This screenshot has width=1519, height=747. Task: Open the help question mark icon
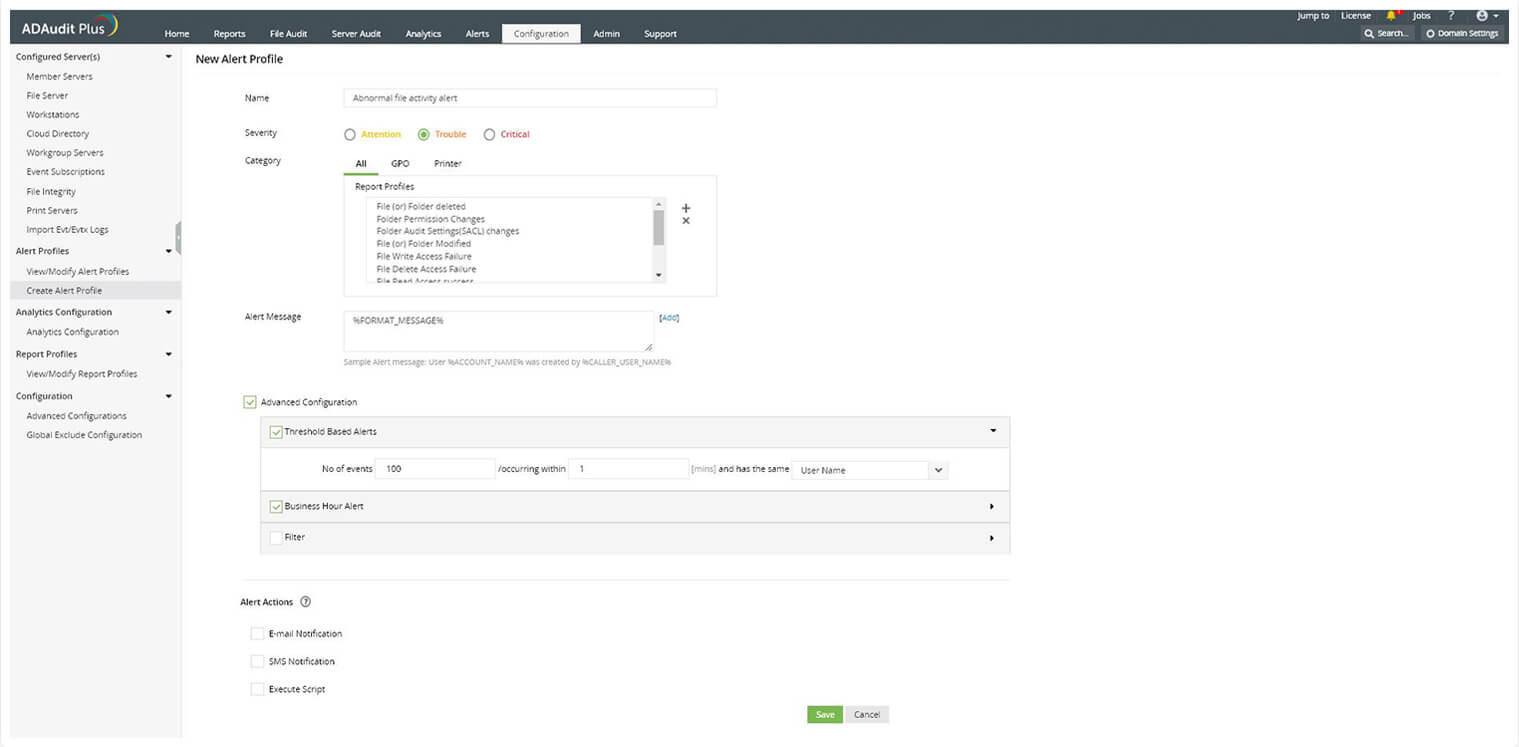(1451, 16)
